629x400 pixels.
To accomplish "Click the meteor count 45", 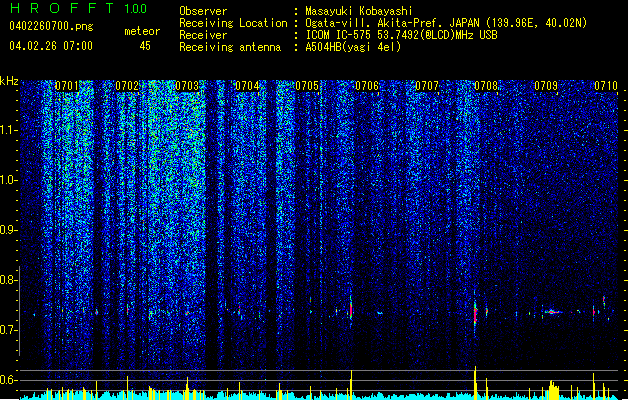I will click(145, 46).
